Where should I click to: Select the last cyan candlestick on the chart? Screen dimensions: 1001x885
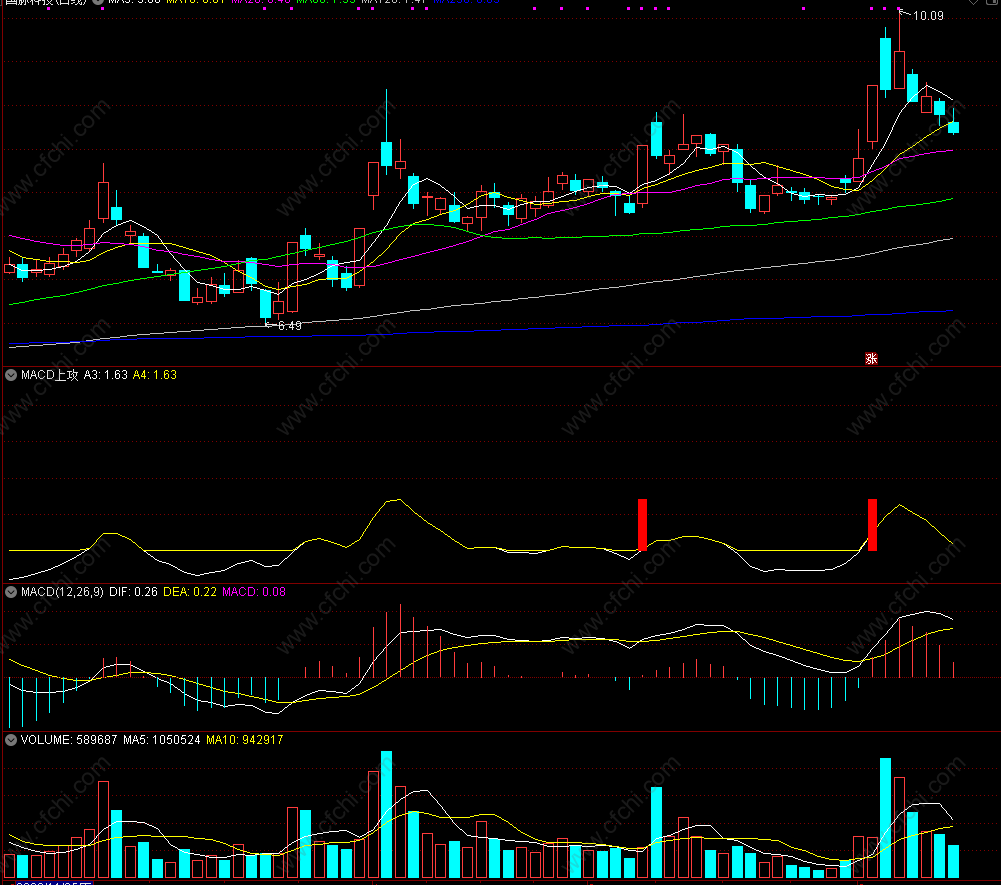953,126
